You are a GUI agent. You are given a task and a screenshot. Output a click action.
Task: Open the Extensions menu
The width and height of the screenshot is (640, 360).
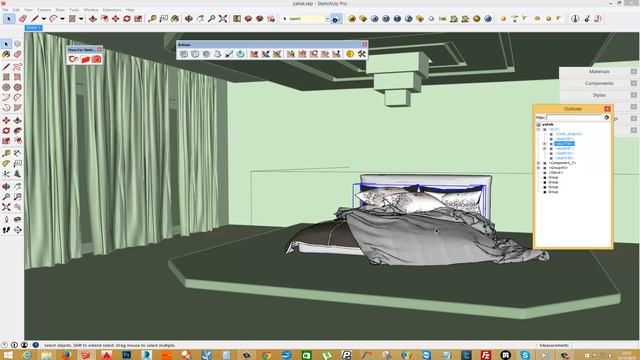click(x=112, y=9)
